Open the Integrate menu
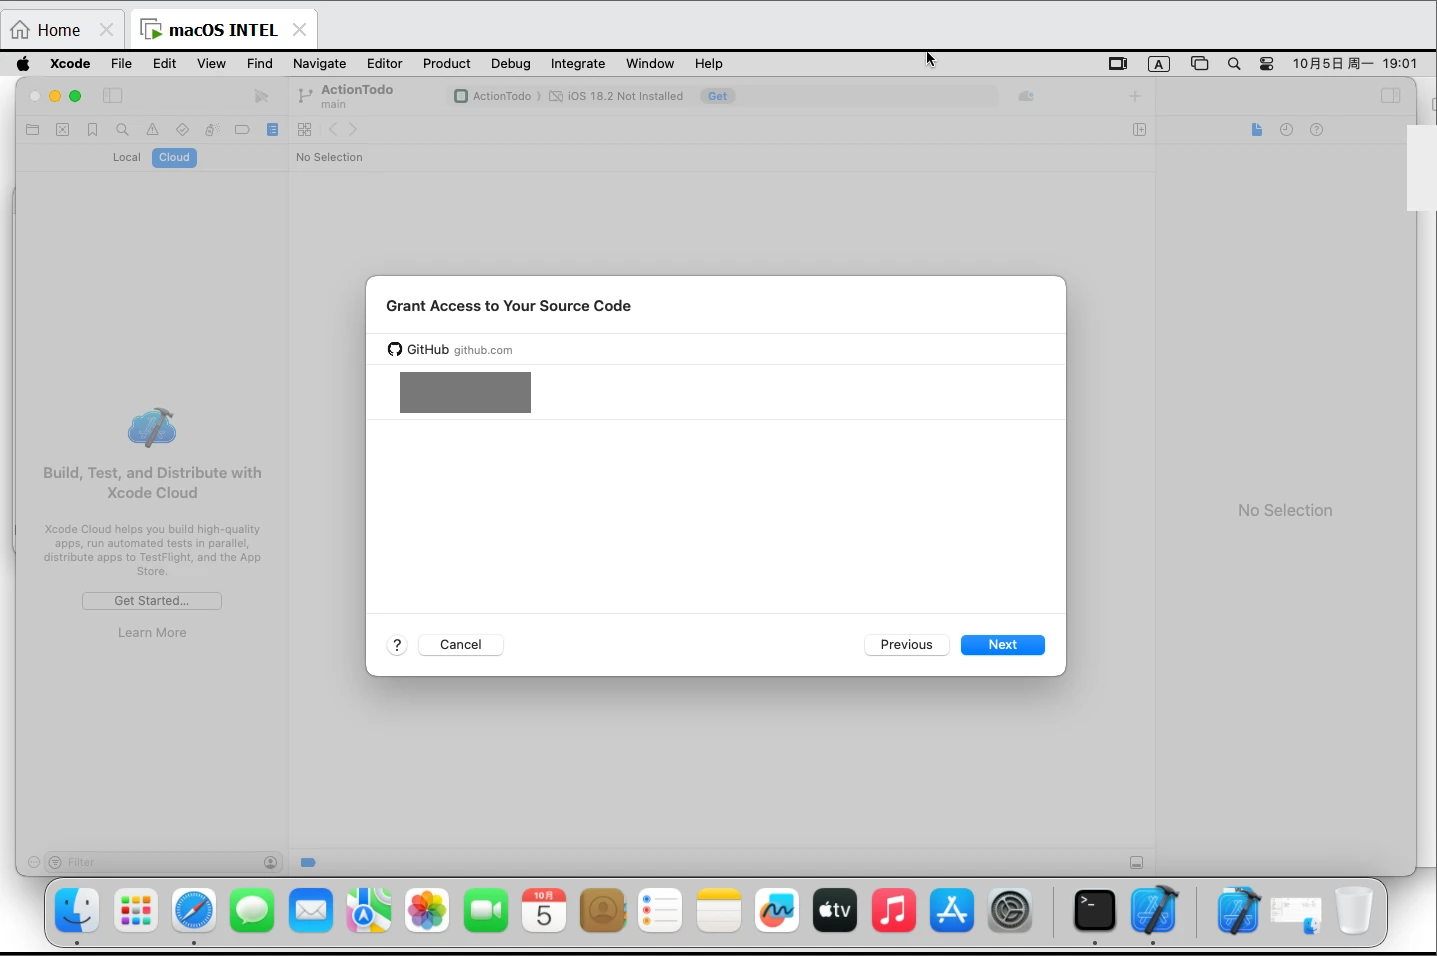Image resolution: width=1437 pixels, height=956 pixels. pos(578,63)
